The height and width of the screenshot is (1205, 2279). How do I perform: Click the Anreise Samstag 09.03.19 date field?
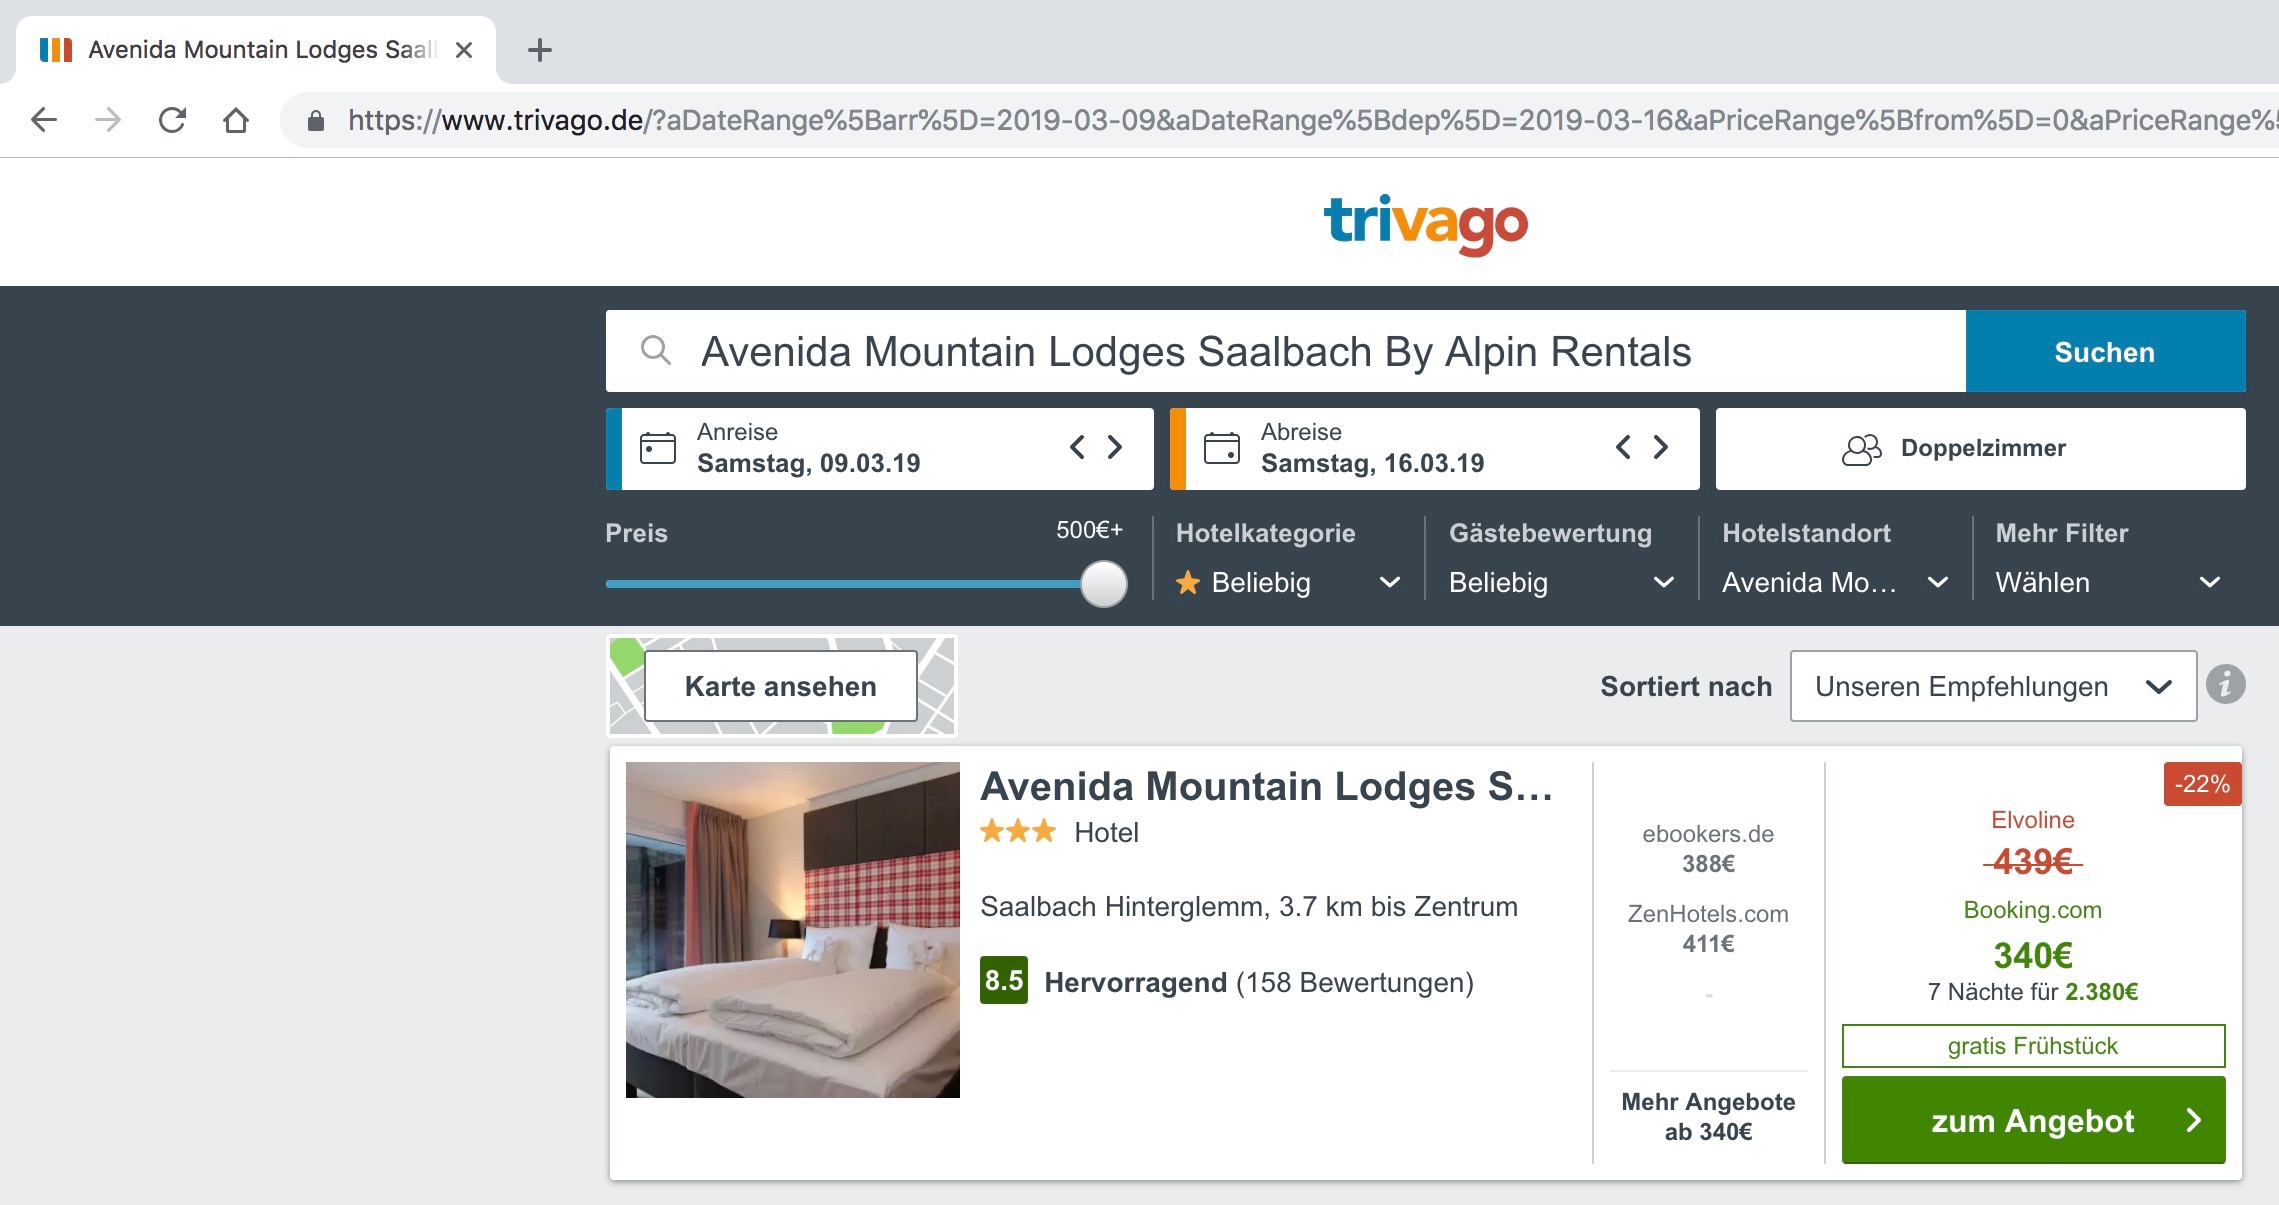click(x=880, y=449)
